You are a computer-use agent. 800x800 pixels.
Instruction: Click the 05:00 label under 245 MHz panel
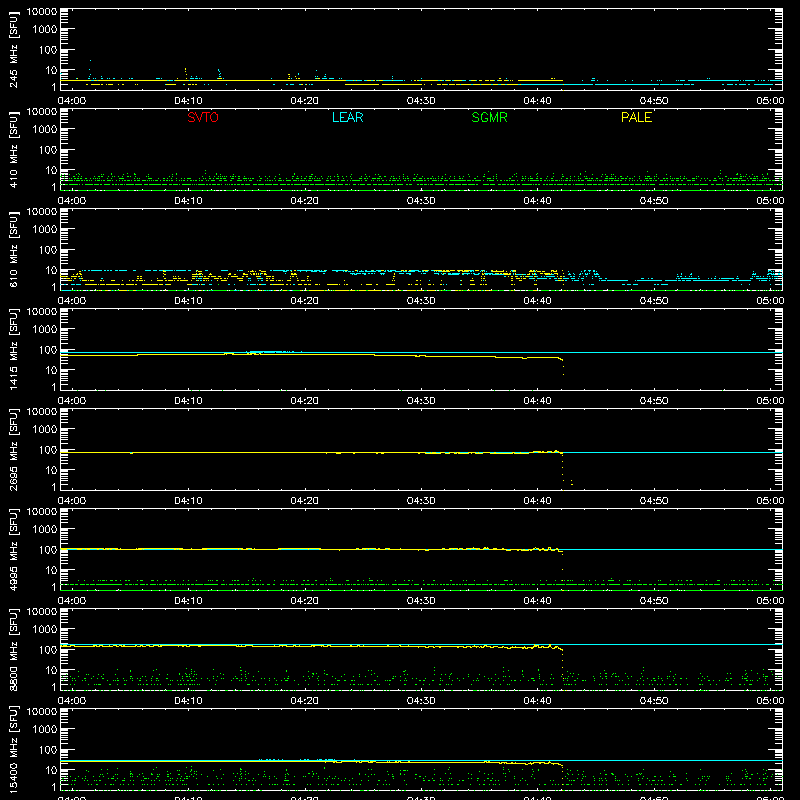[770, 101]
